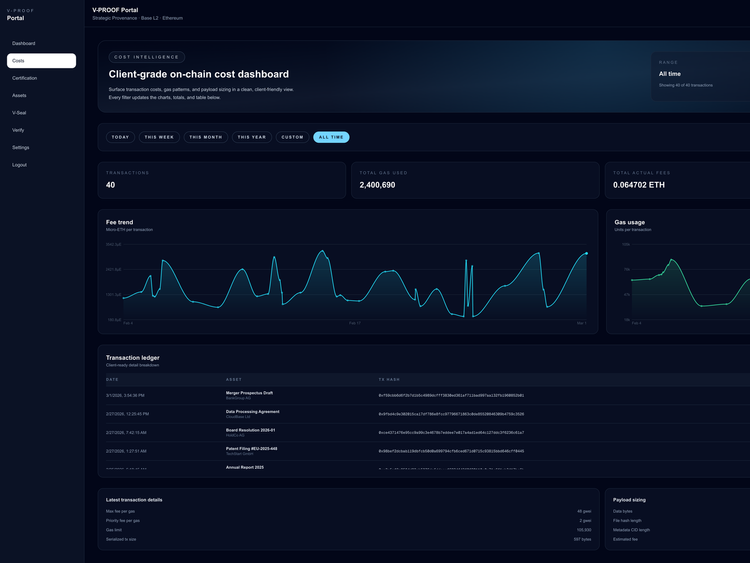Click the tx hash of Board Resolution 2026-01

[451, 433]
